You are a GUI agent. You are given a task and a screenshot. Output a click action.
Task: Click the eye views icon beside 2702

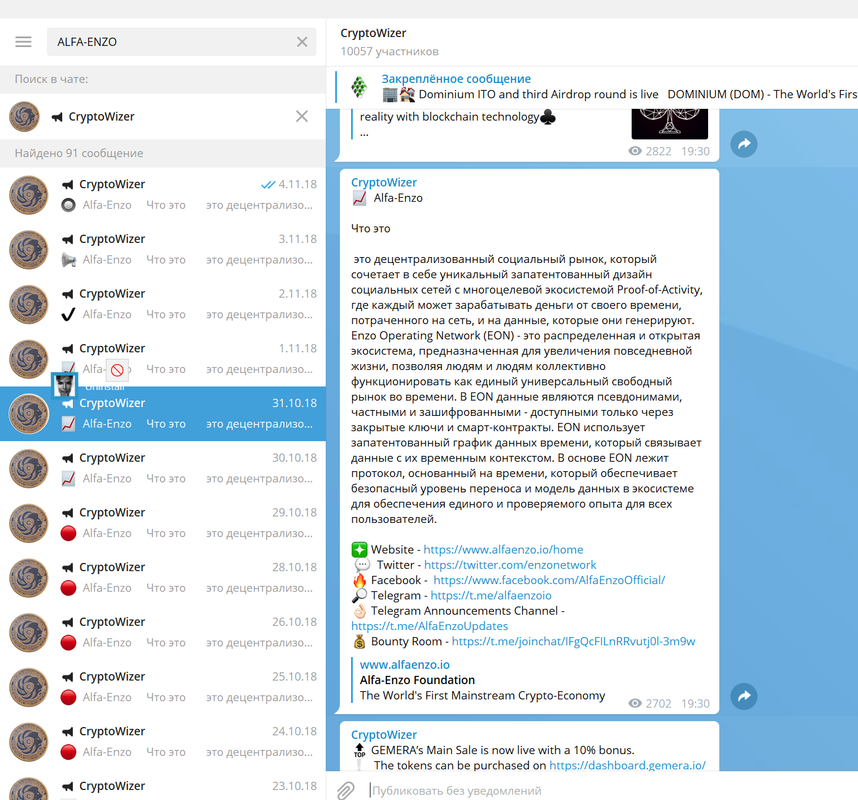pyautogui.click(x=635, y=703)
